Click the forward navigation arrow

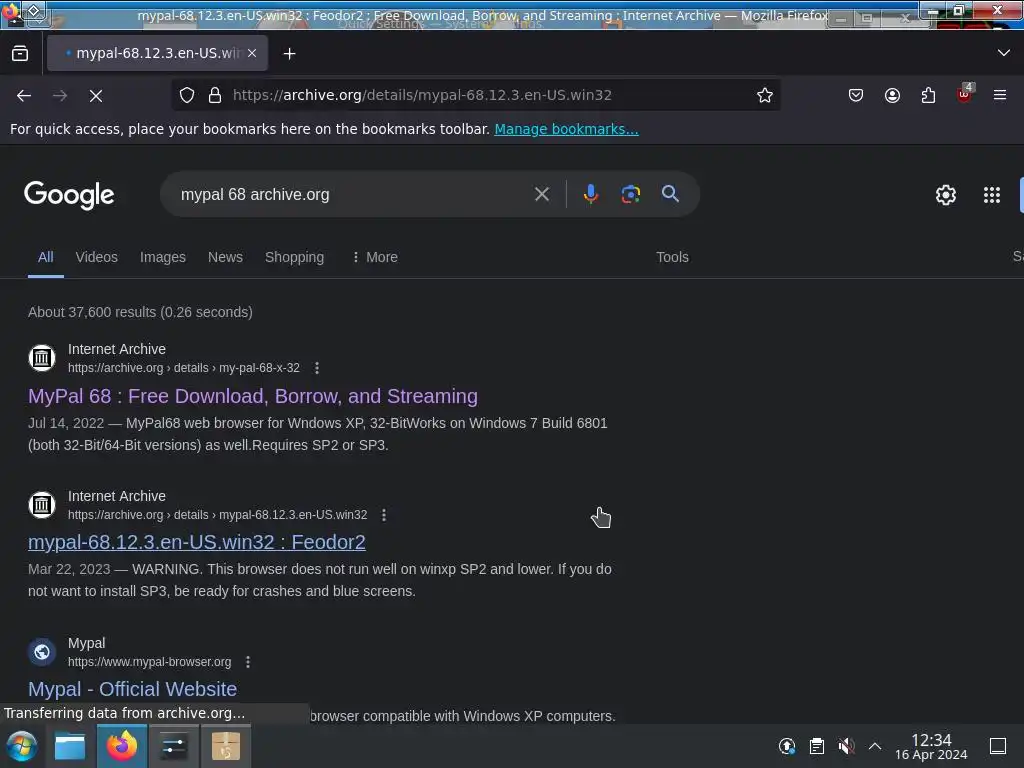[60, 96]
